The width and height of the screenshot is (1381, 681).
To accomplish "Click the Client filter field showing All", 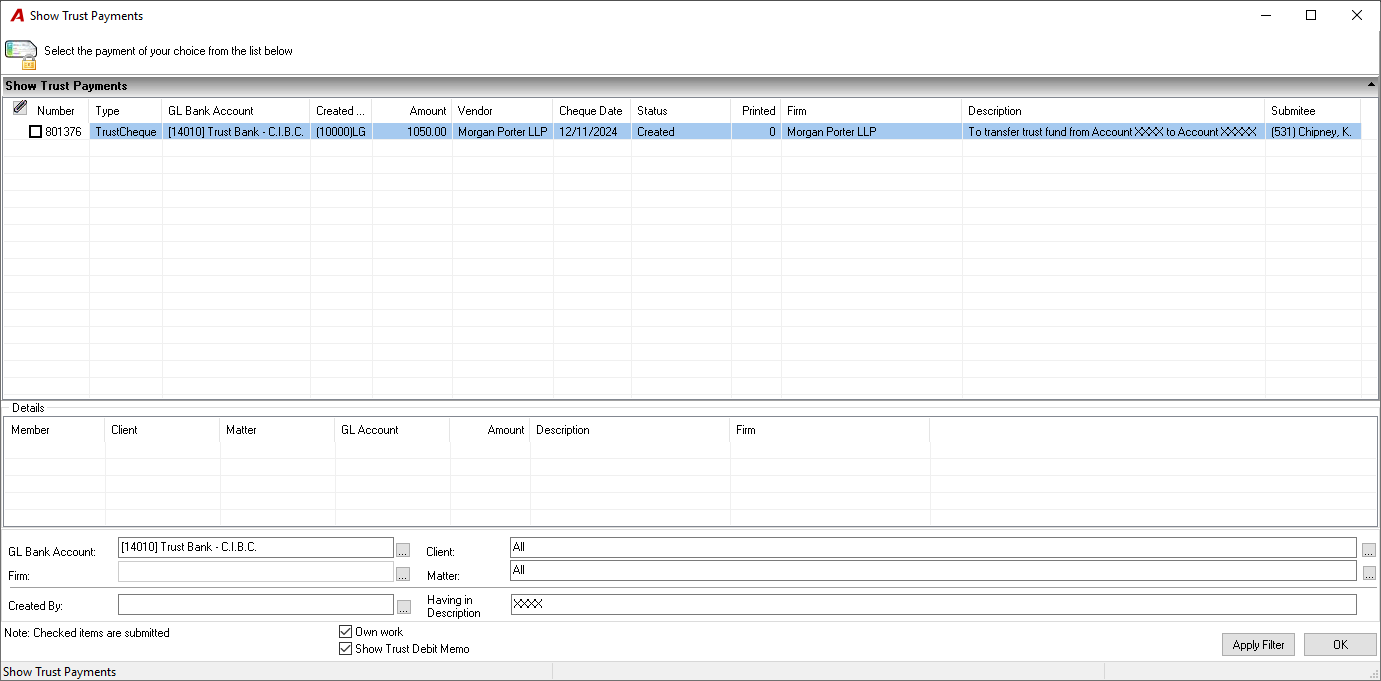I will click(x=934, y=547).
